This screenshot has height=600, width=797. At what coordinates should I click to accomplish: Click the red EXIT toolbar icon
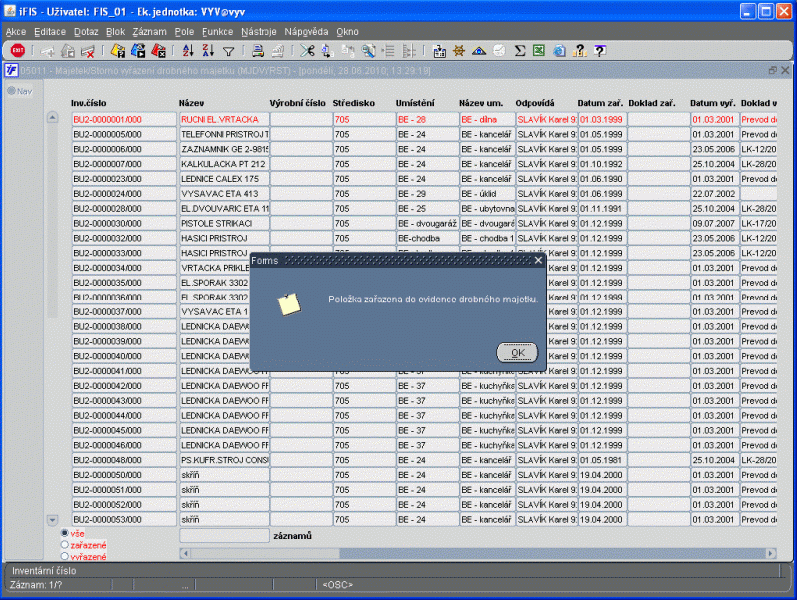[x=17, y=50]
